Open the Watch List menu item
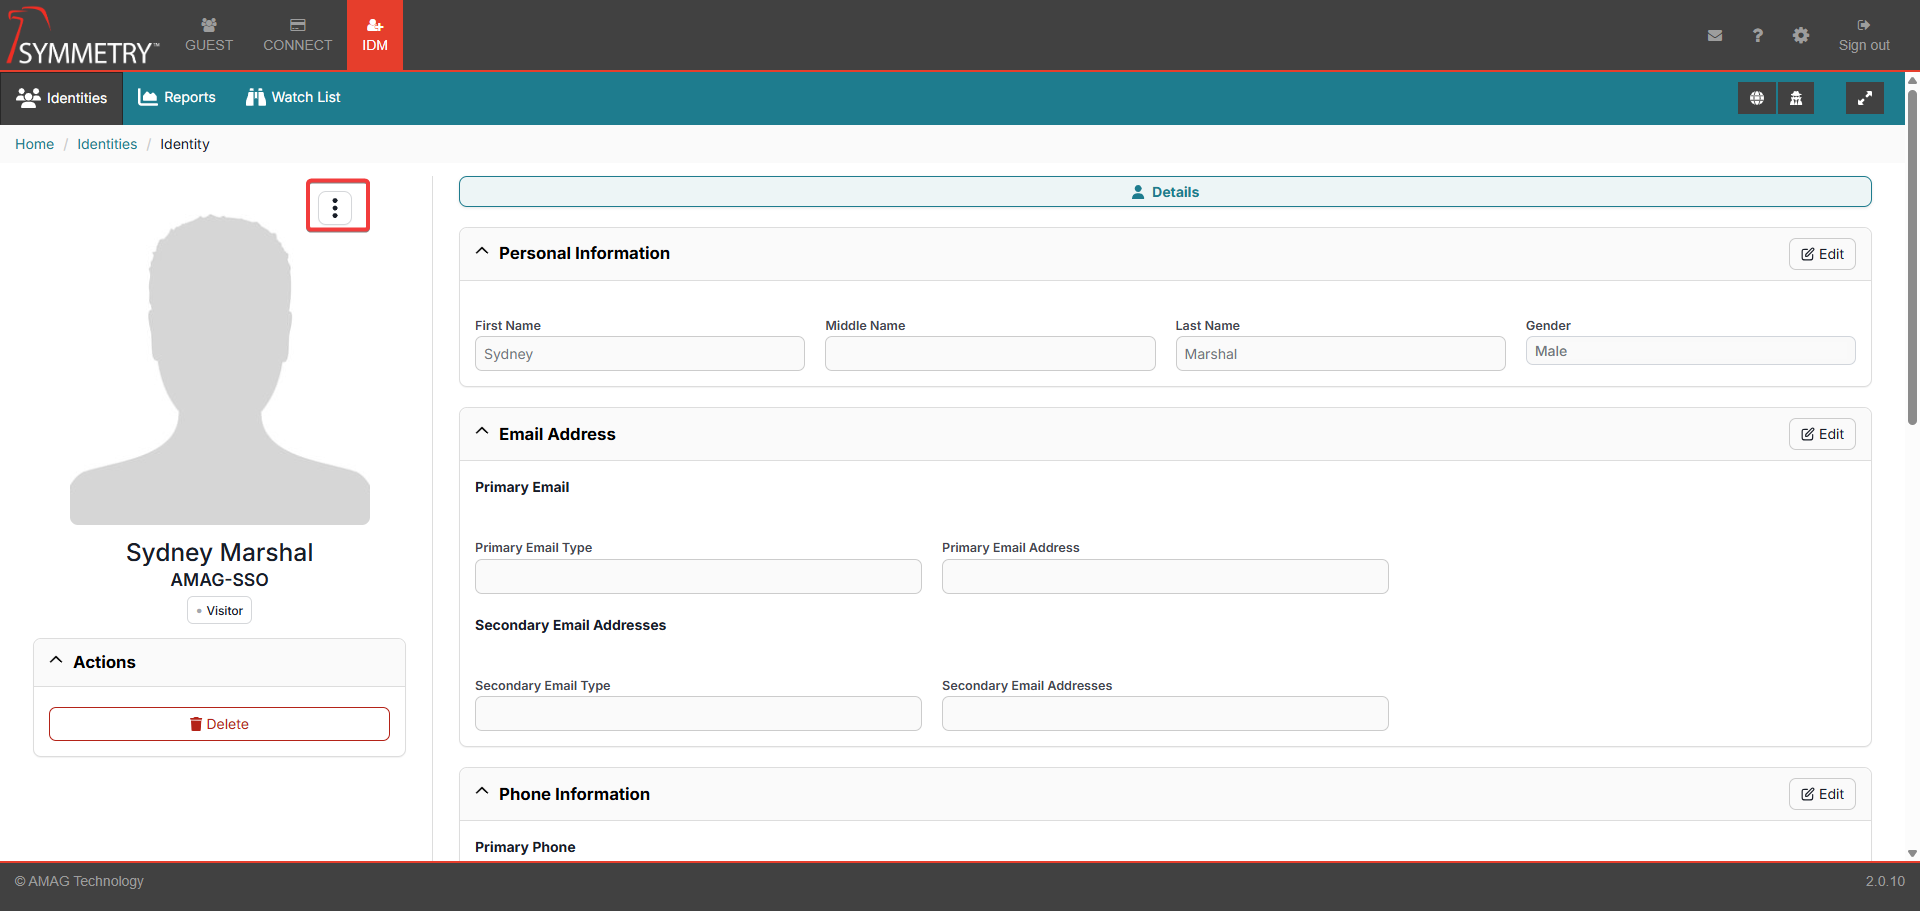 293,97
